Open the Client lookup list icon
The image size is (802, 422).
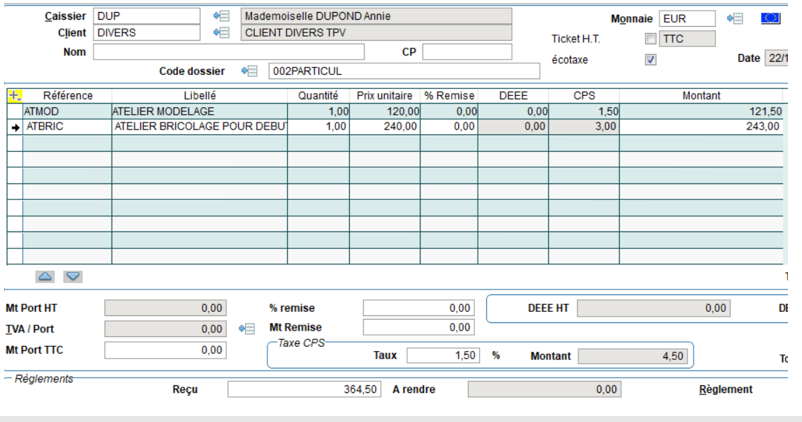point(221,32)
